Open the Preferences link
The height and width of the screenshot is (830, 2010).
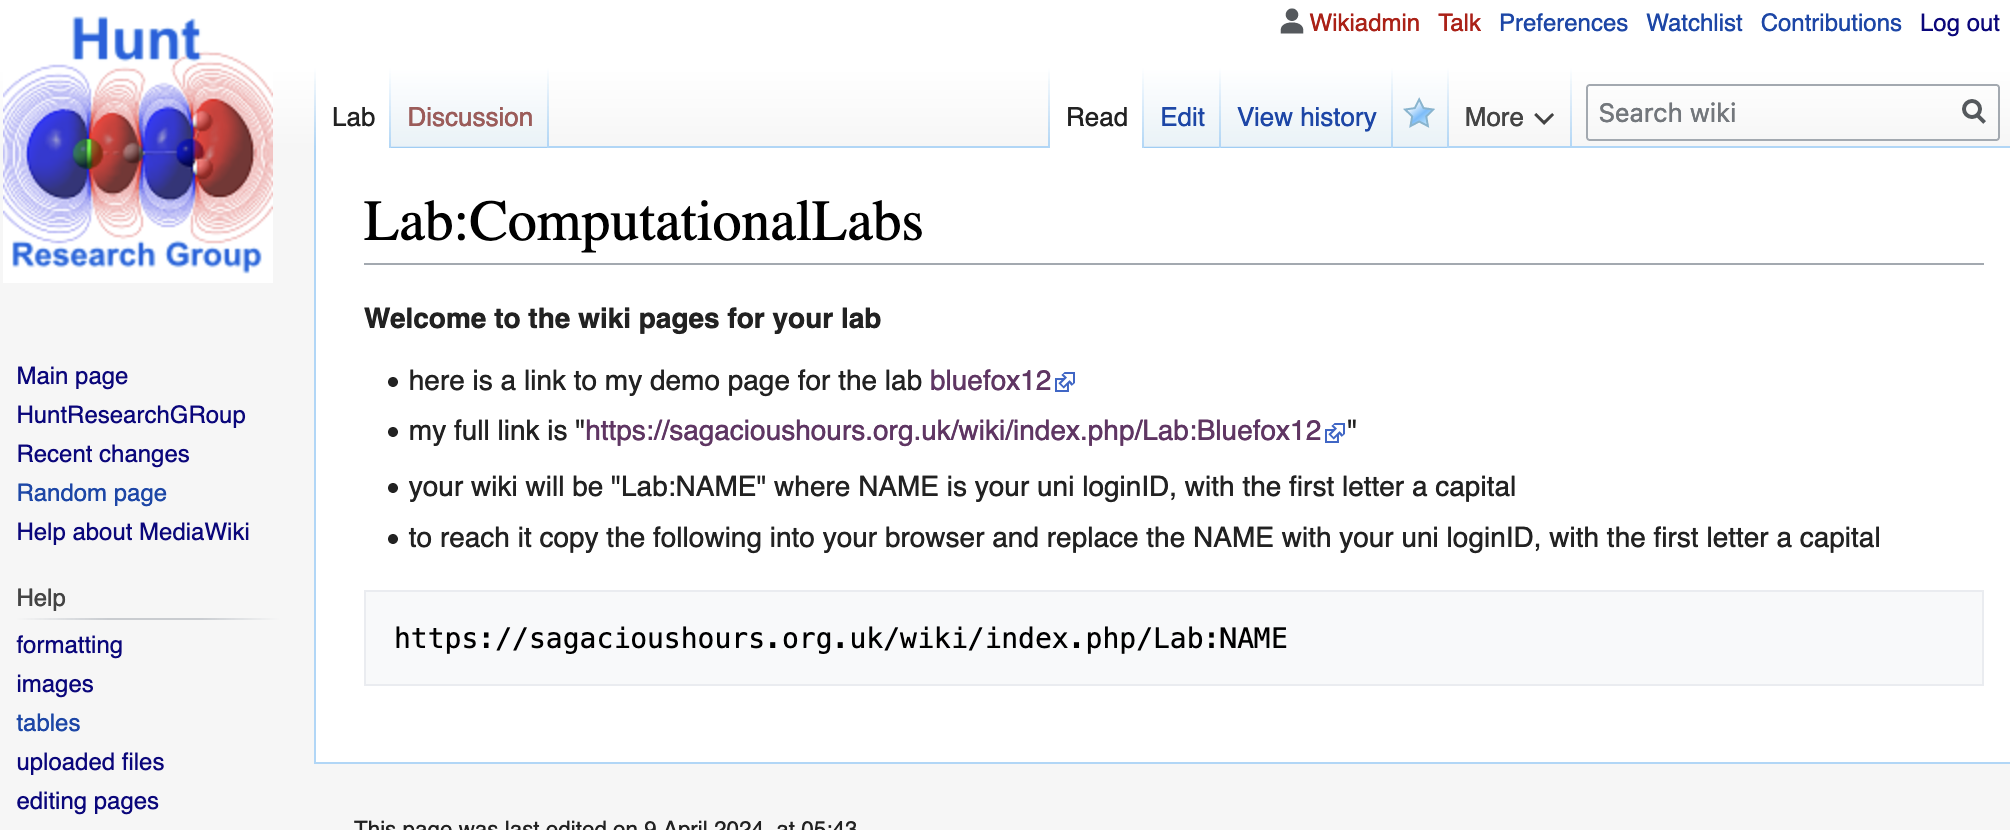1563,23
